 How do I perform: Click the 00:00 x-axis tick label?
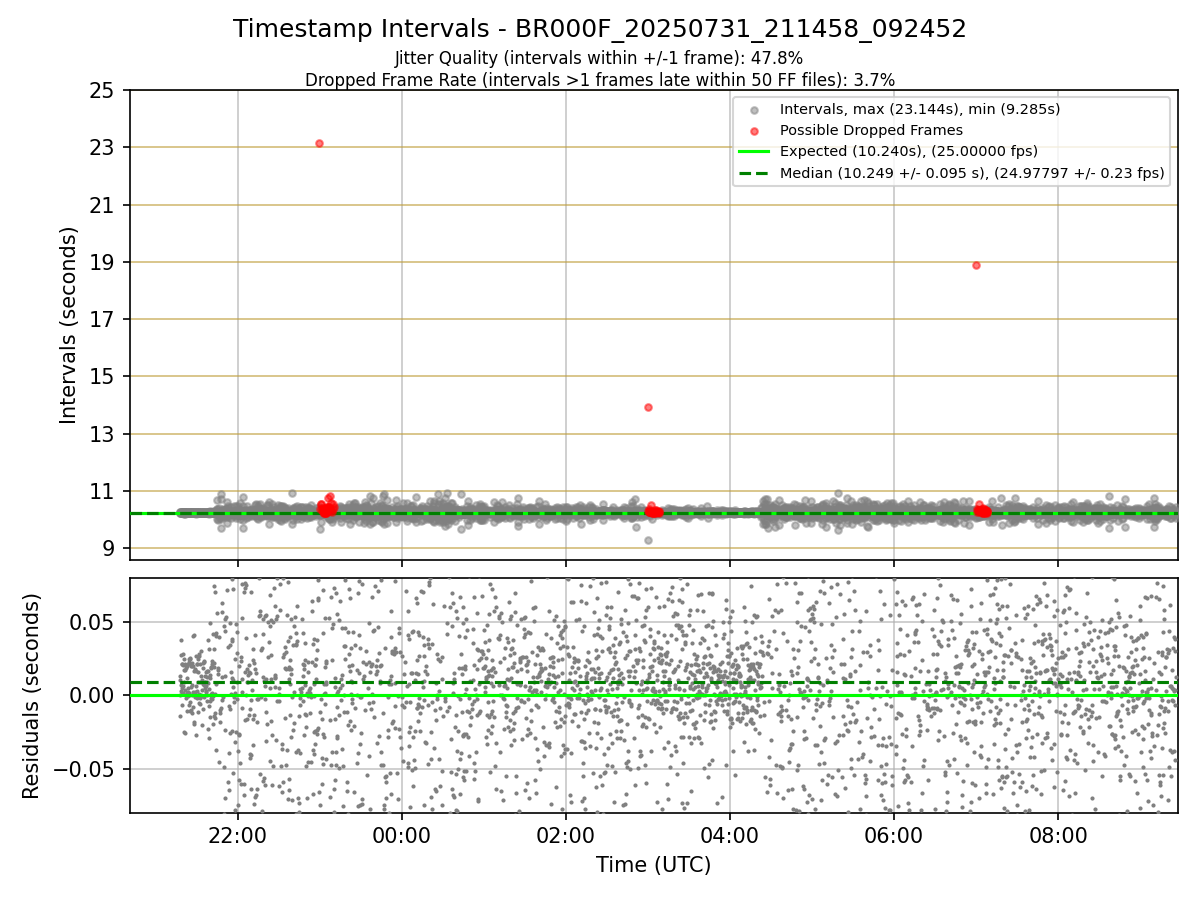[x=401, y=835]
